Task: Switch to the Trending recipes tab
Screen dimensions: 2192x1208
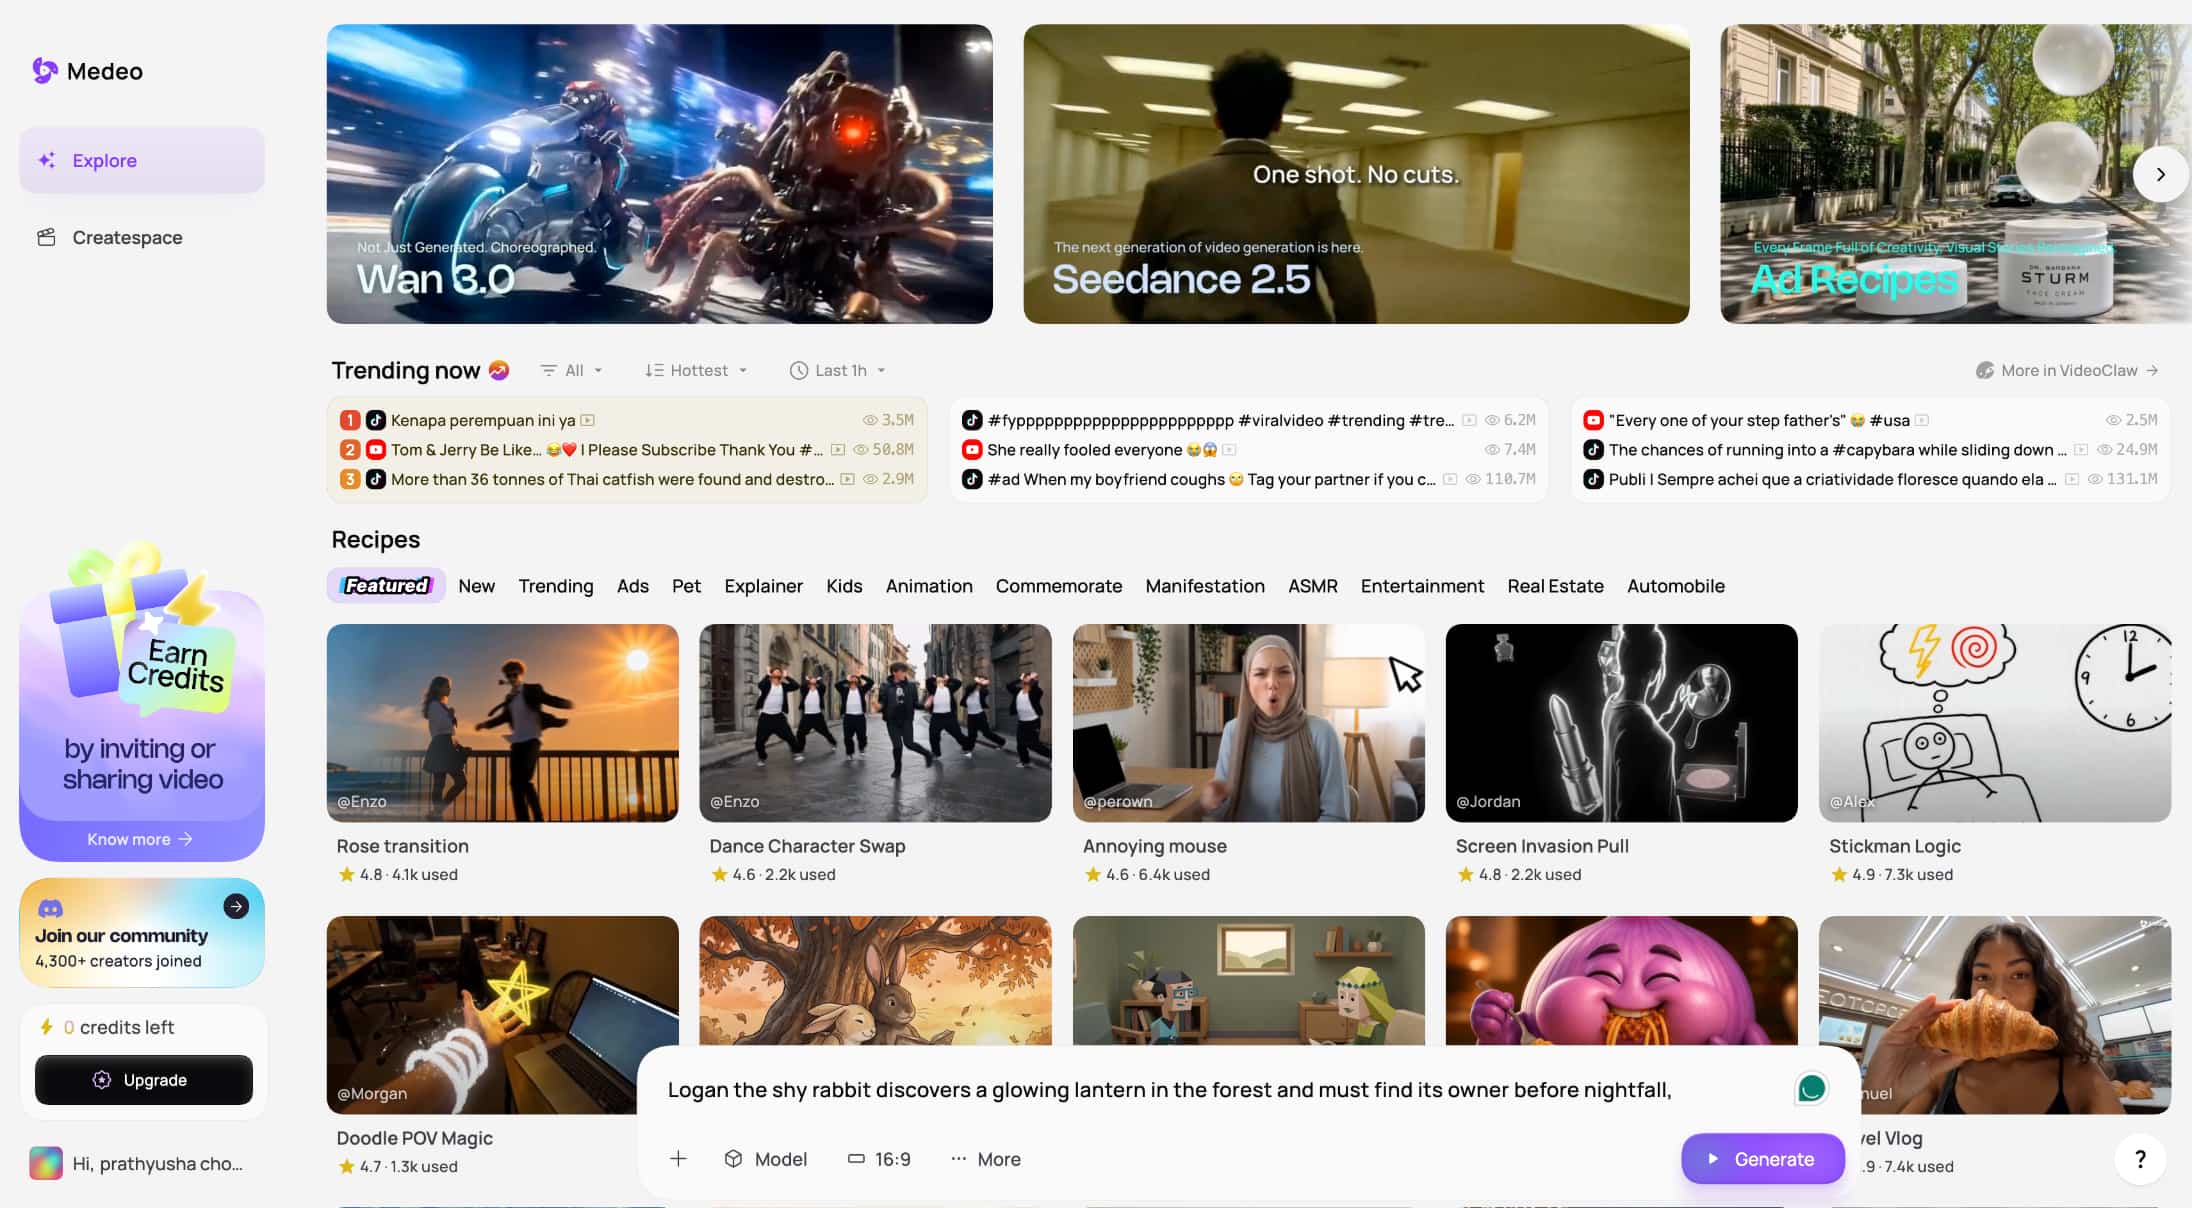Action: (x=556, y=586)
